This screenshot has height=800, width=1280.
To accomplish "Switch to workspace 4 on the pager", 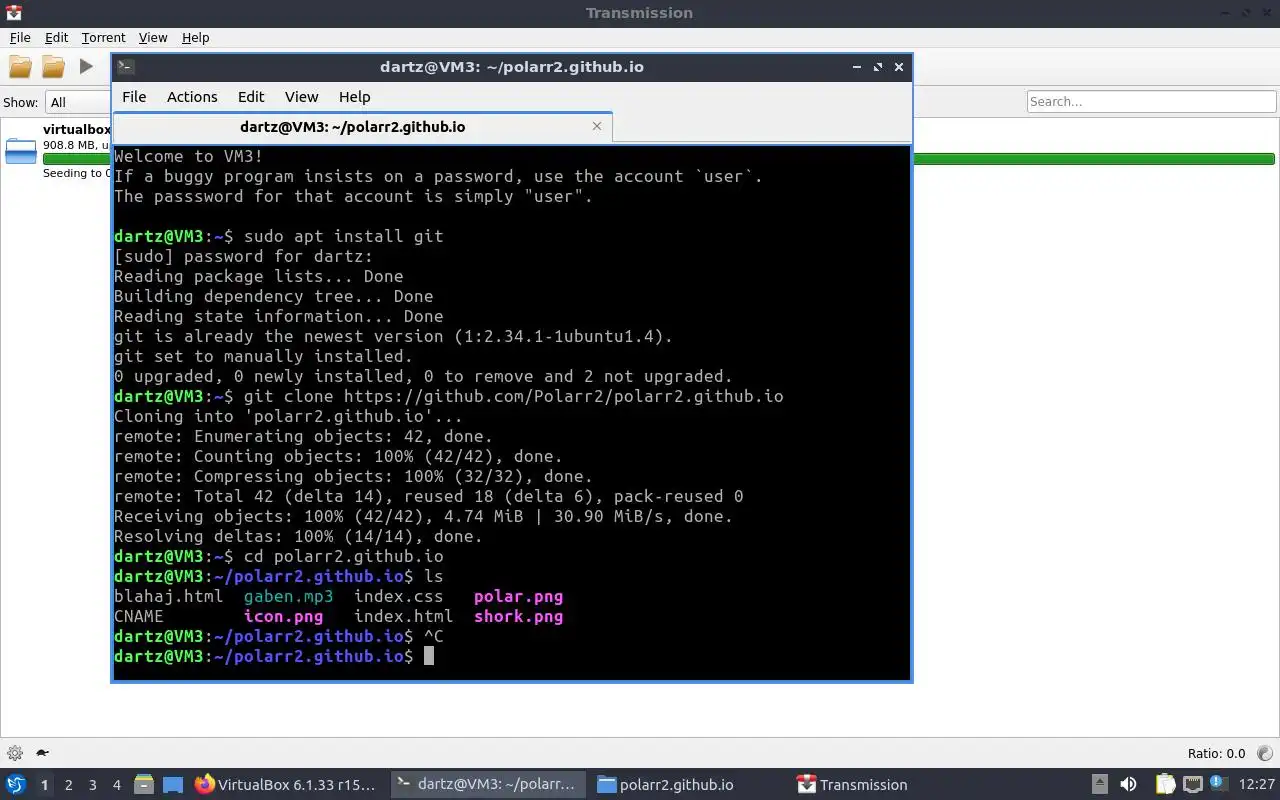I will point(117,785).
